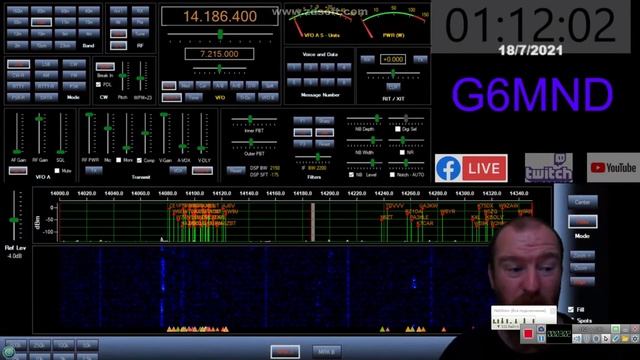The image size is (640, 360).
Task: Enable the NR checkbox
Action: tap(402, 152)
